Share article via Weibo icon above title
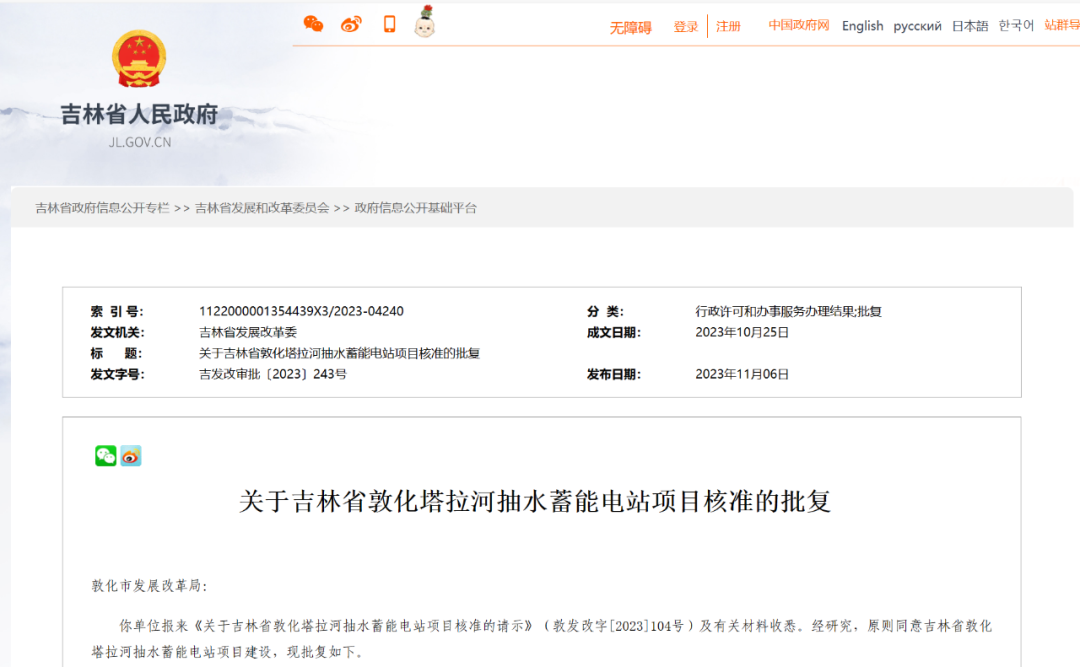Image resolution: width=1080 pixels, height=667 pixels. (131, 456)
